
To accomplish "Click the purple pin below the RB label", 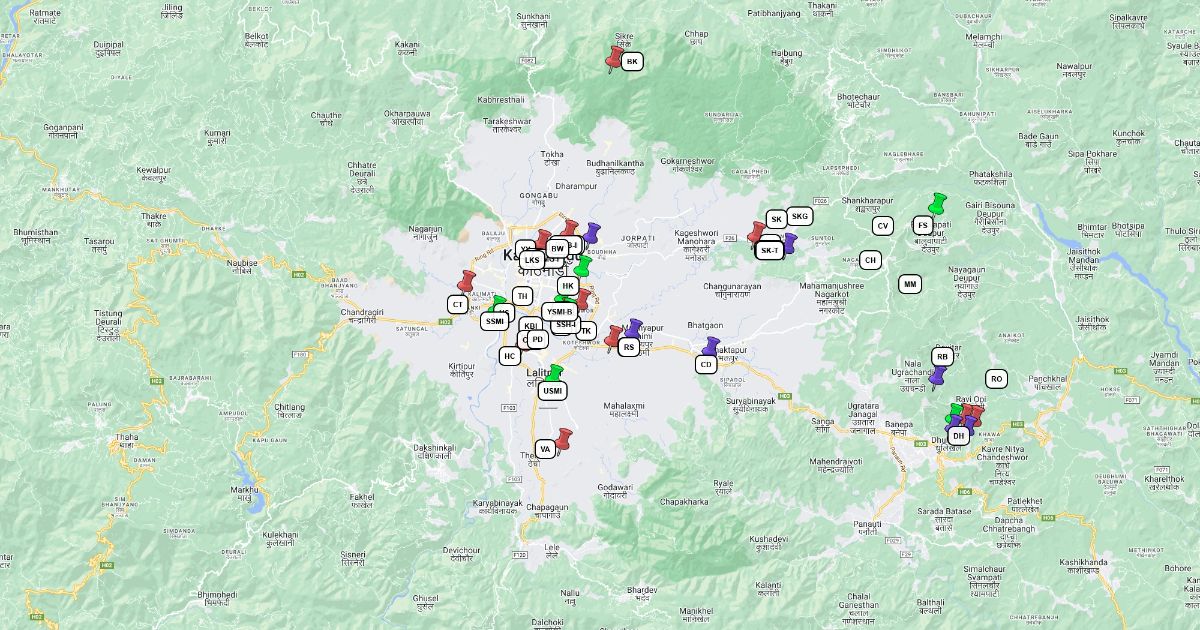I will pyautogui.click(x=937, y=377).
